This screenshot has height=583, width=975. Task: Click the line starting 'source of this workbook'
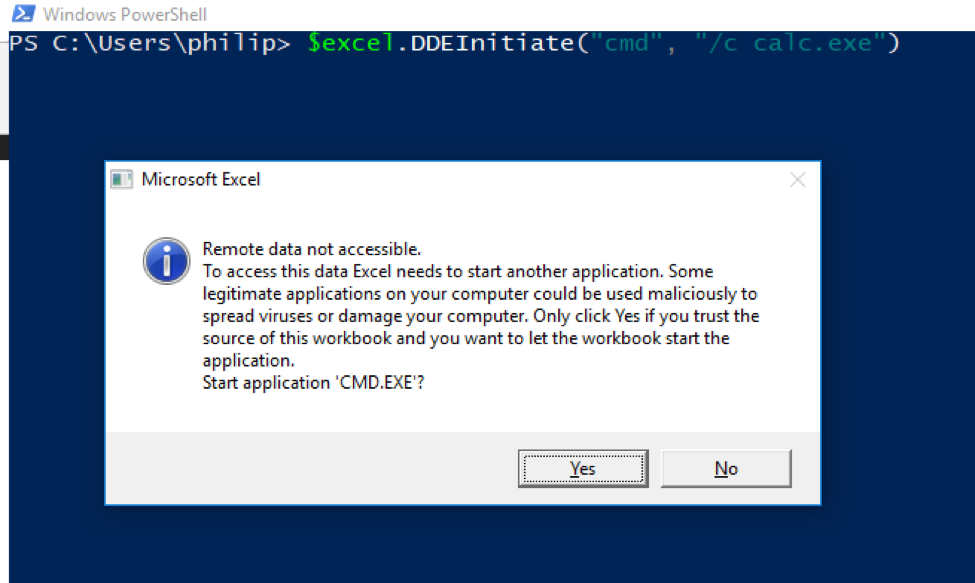click(x=466, y=338)
